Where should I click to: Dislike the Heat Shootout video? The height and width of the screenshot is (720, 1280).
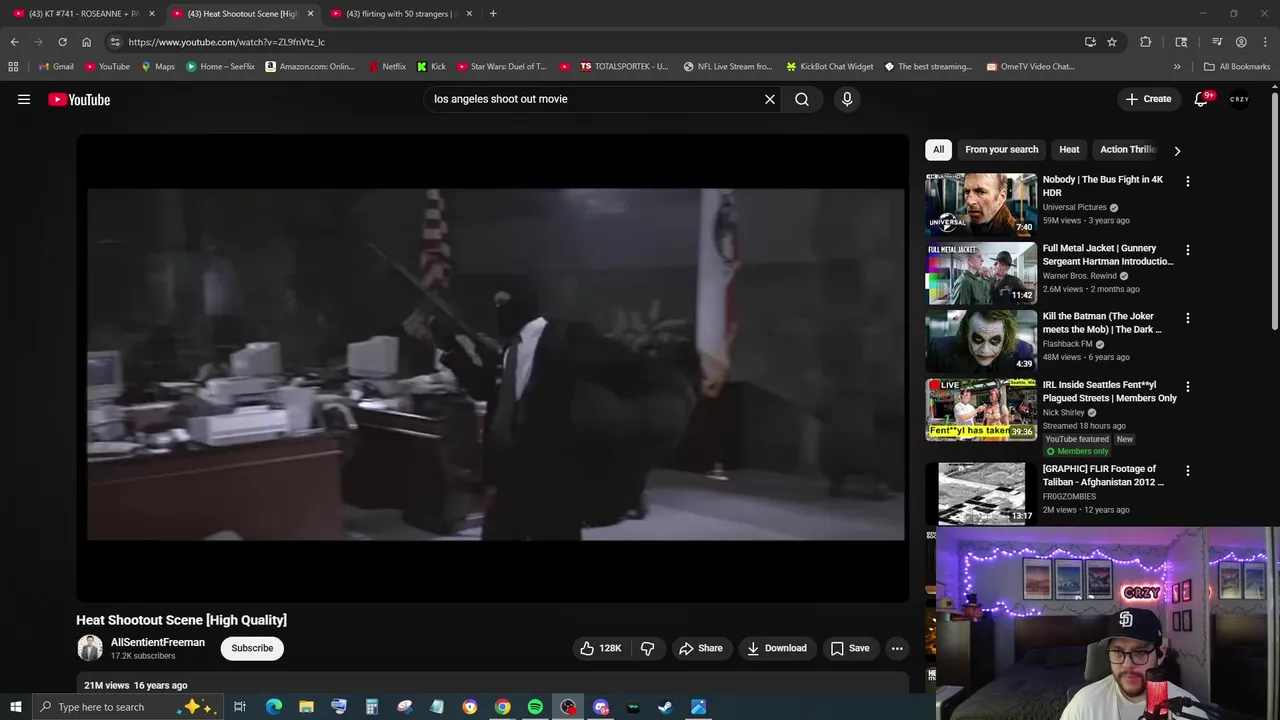[x=648, y=648]
